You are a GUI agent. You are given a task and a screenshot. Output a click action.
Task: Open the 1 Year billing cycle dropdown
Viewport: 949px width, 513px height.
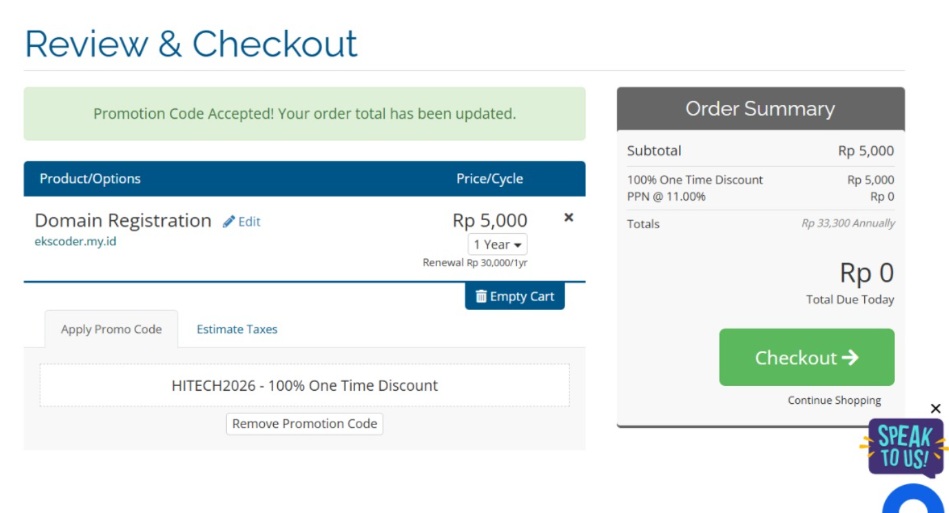tap(497, 244)
